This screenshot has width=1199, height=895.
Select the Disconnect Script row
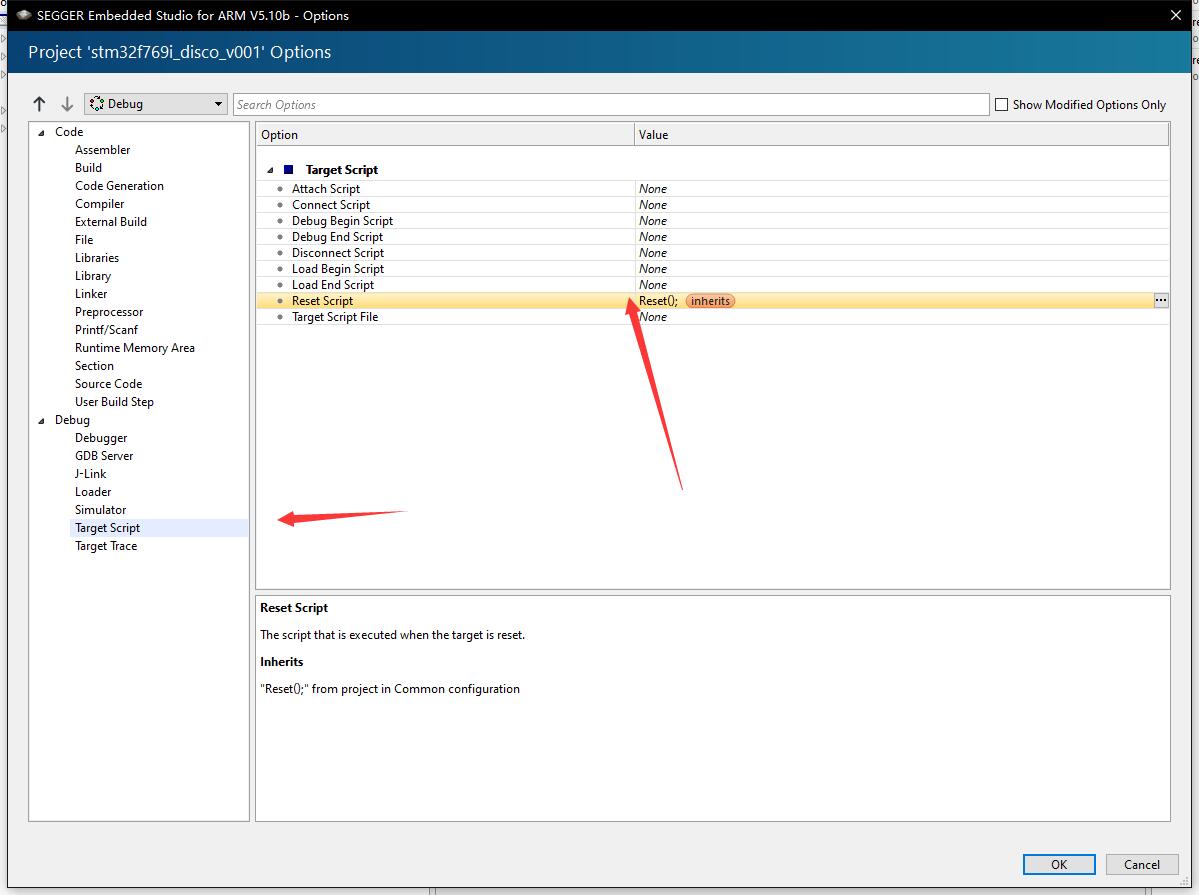tap(712, 253)
